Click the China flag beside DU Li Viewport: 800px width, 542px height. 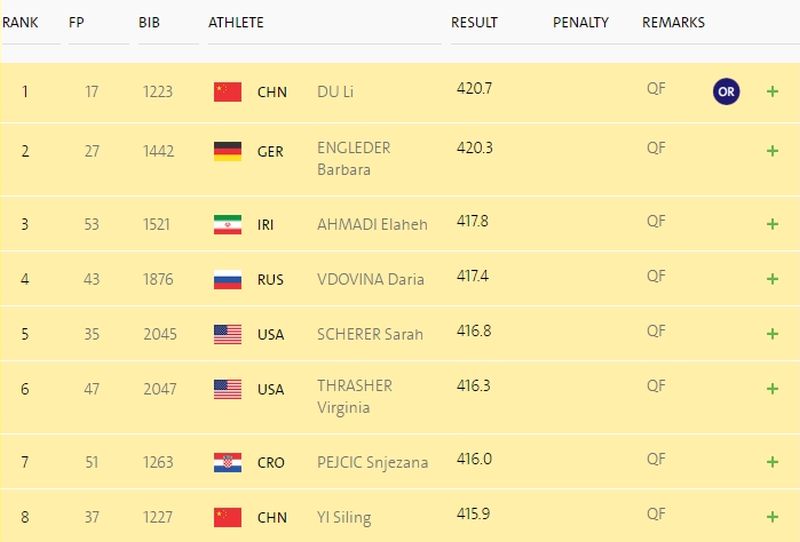228,92
